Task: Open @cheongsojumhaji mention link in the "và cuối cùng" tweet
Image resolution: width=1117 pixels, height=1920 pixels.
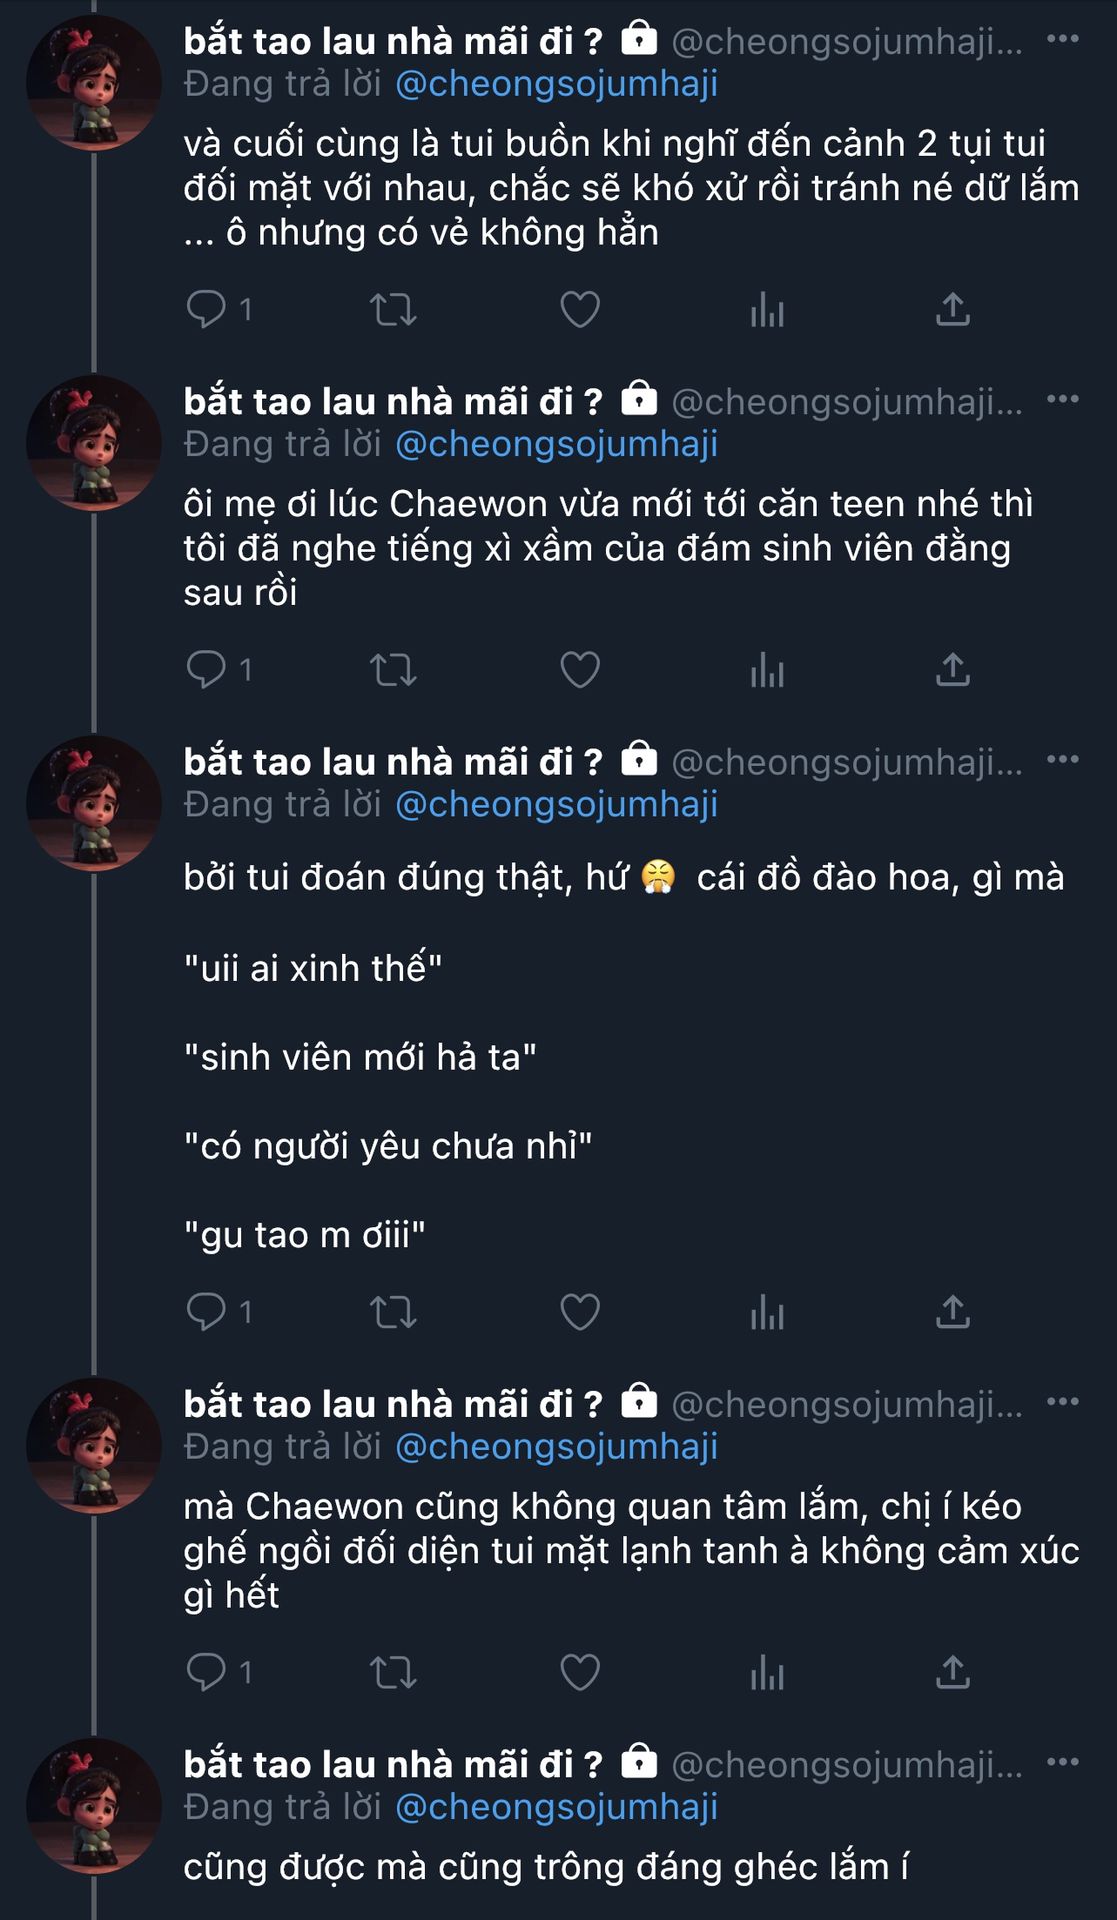Action: click(x=556, y=84)
